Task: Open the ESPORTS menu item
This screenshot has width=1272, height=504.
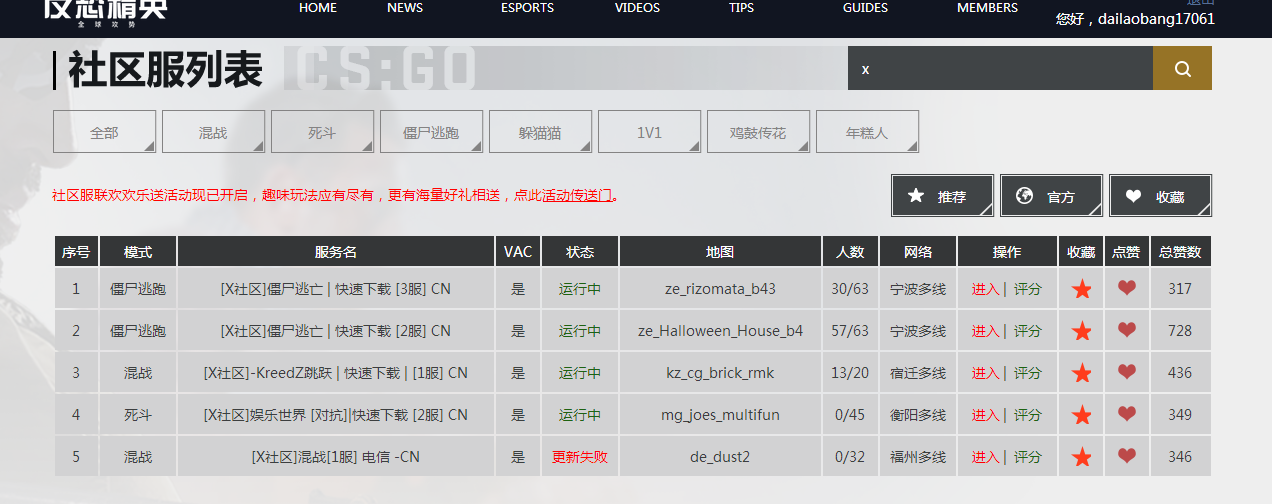Action: [x=527, y=8]
